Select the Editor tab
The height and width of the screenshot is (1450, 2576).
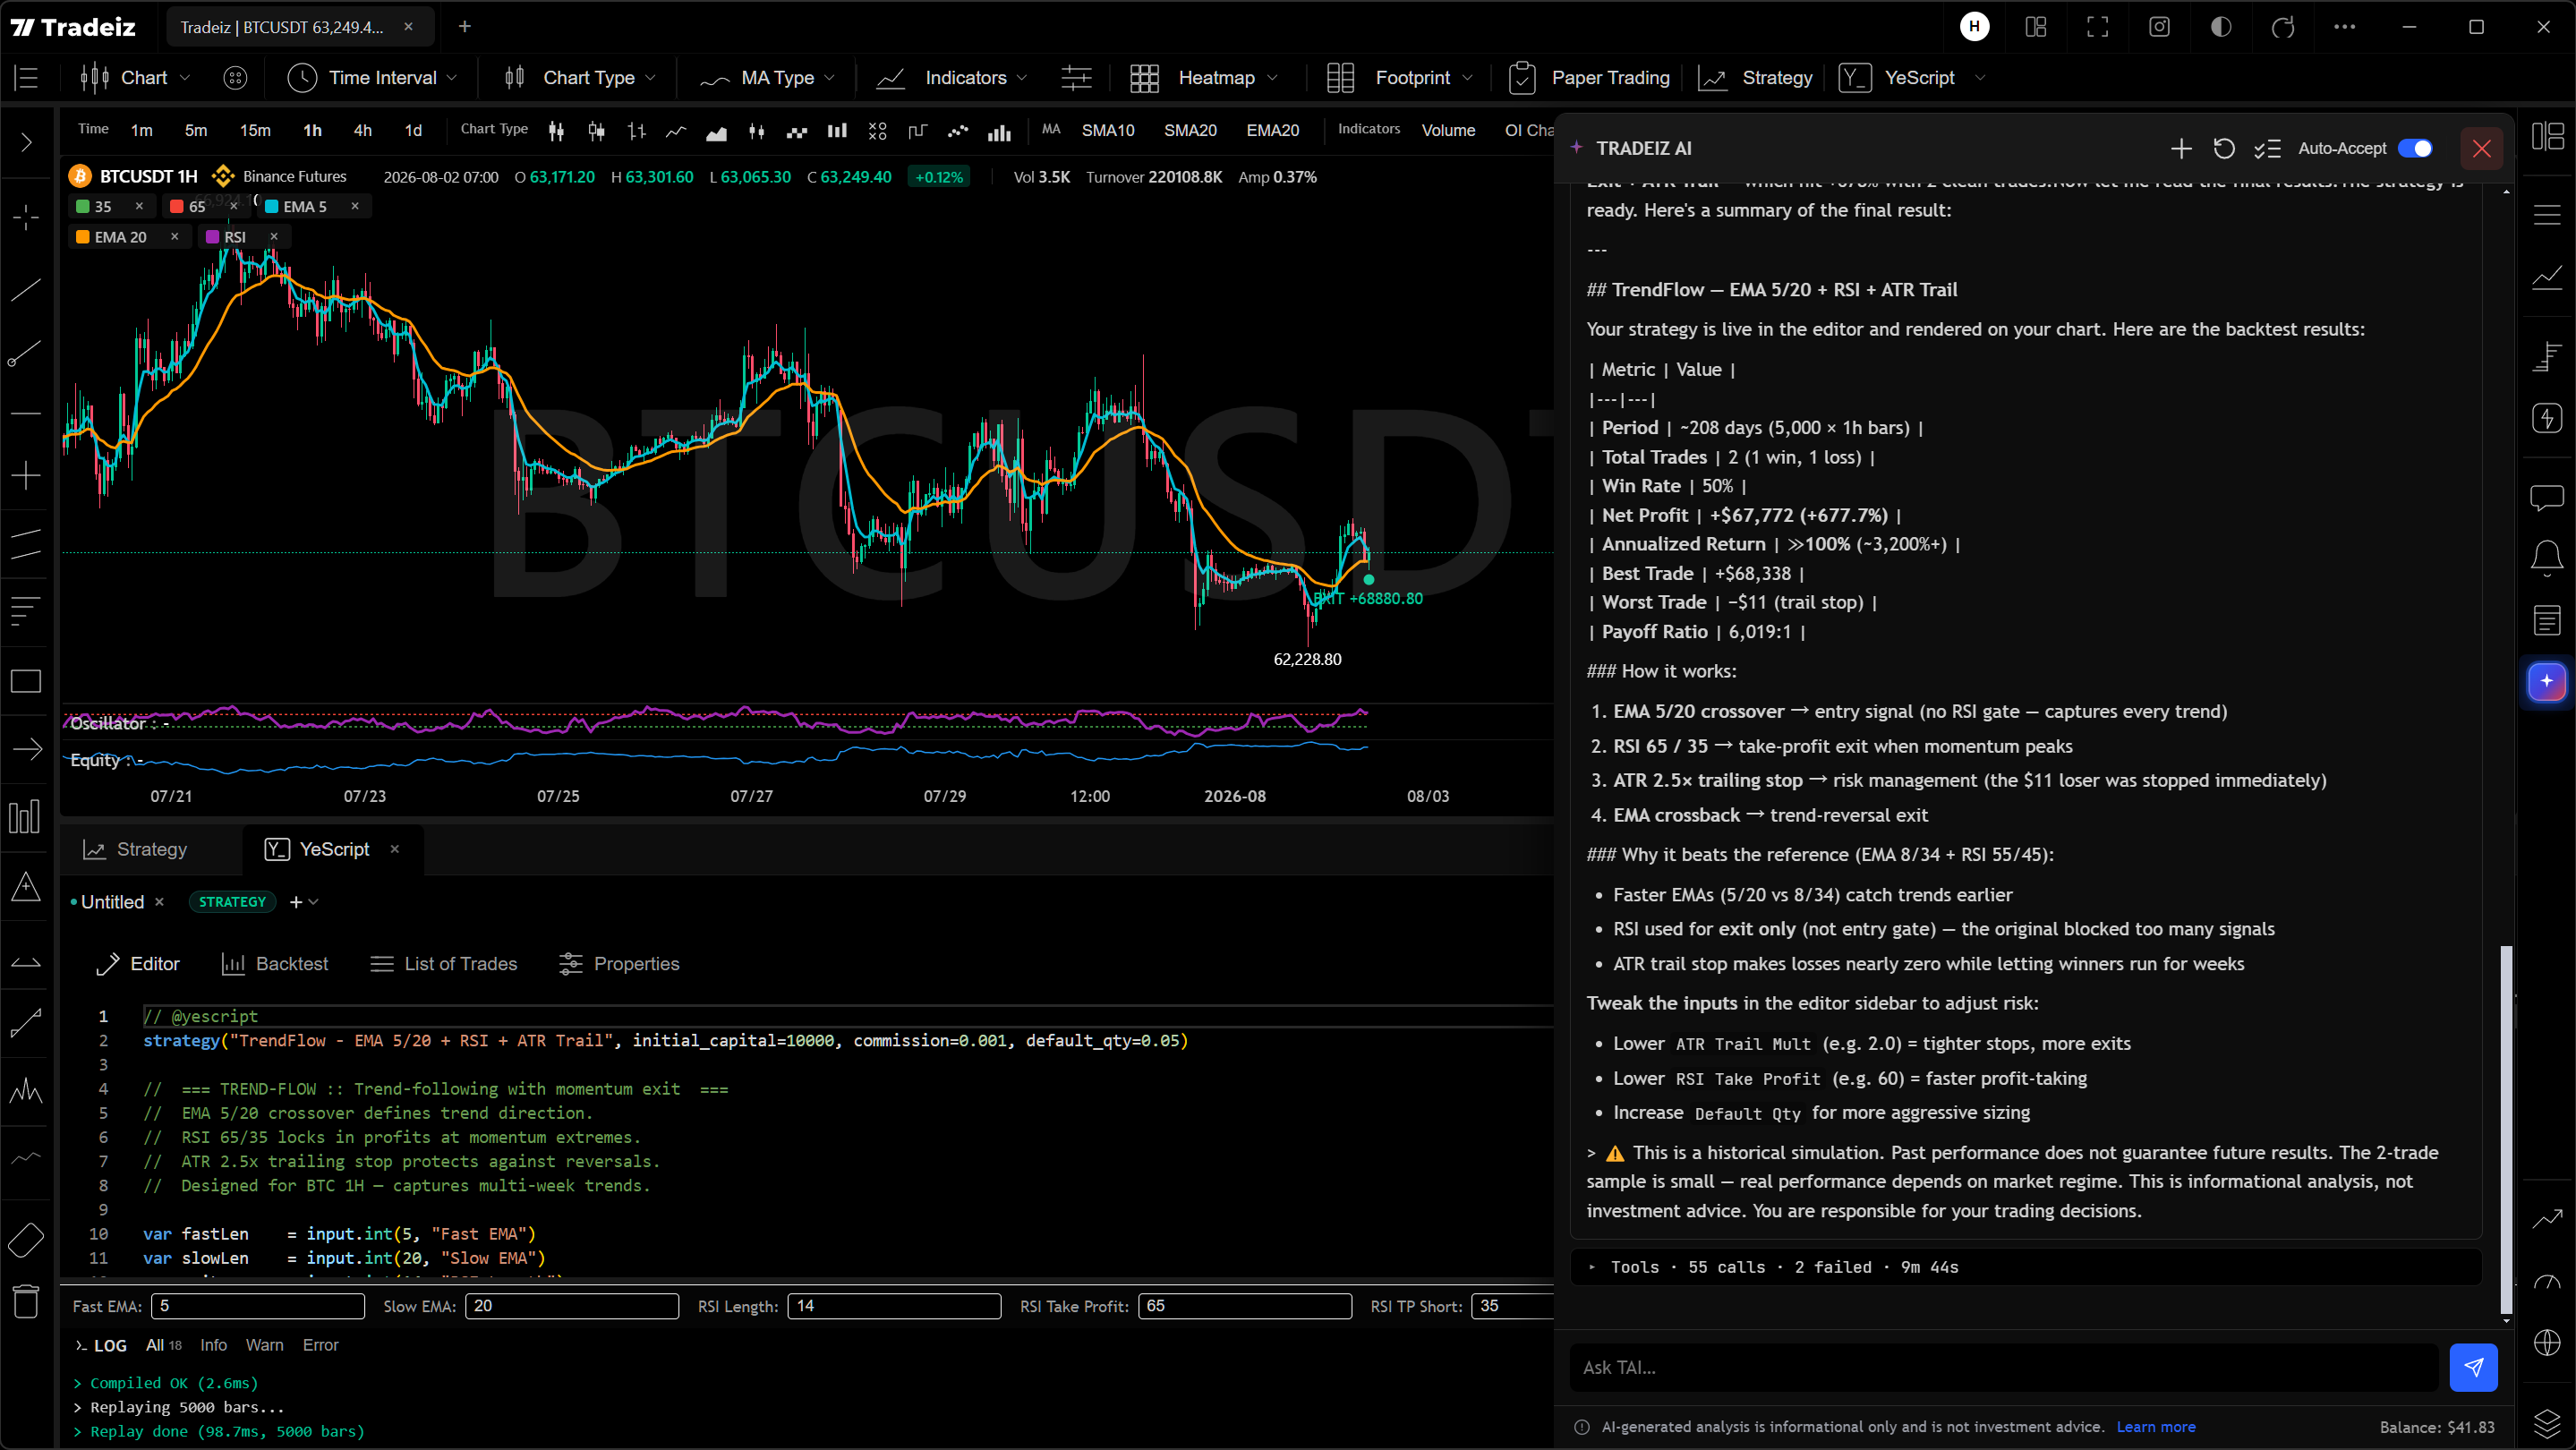coord(137,964)
